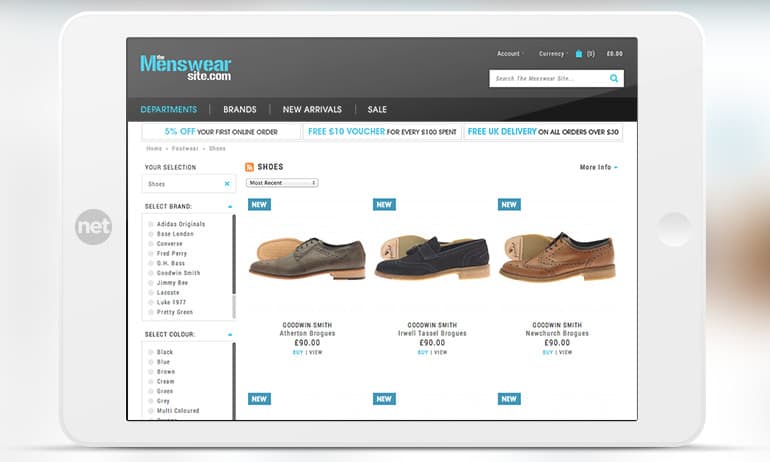Open the Irwell Tassel Brogues shoe image
This screenshot has height=462, width=770.
[x=432, y=257]
